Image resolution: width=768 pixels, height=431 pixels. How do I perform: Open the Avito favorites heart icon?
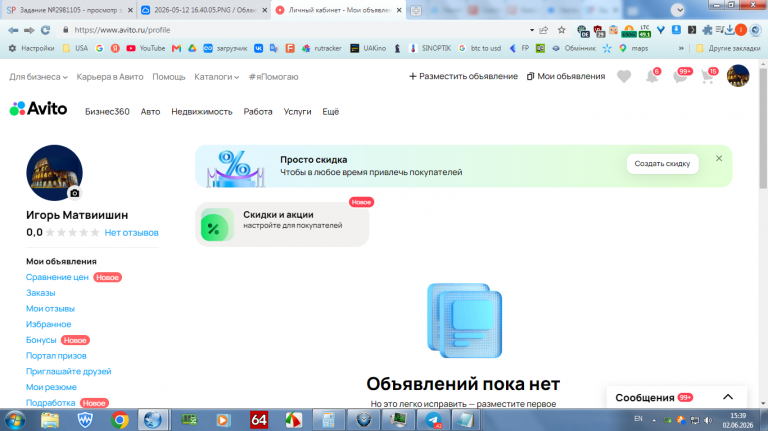[624, 76]
